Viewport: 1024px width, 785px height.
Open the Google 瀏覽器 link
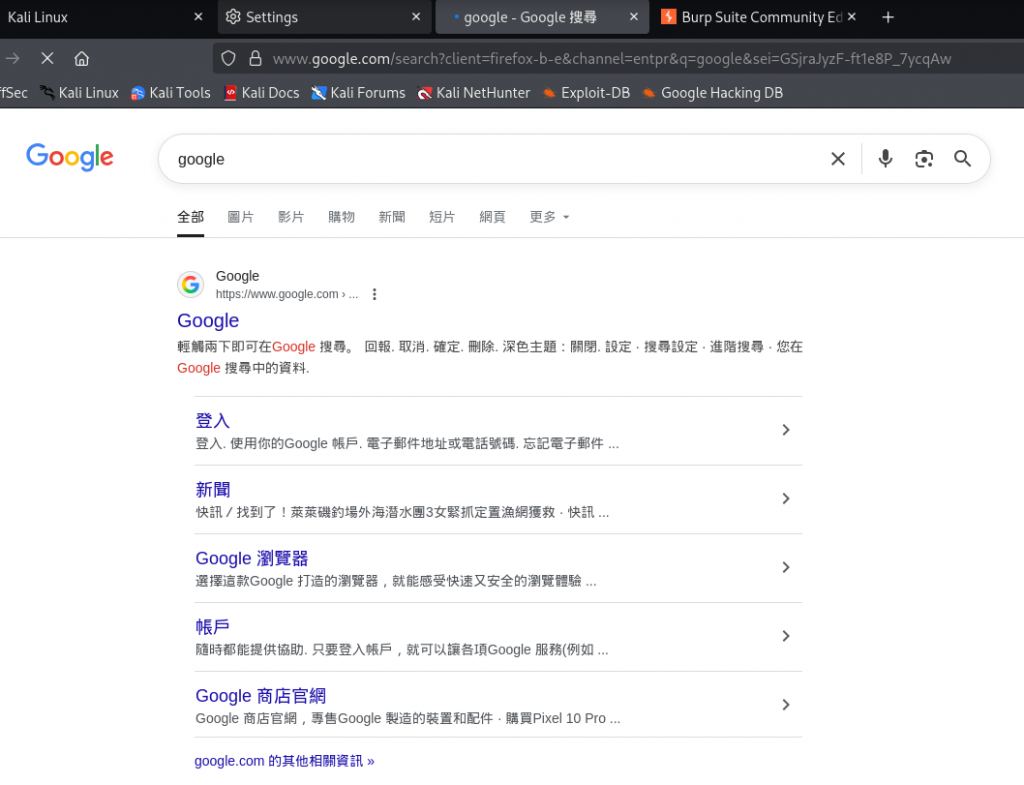pyautogui.click(x=251, y=558)
